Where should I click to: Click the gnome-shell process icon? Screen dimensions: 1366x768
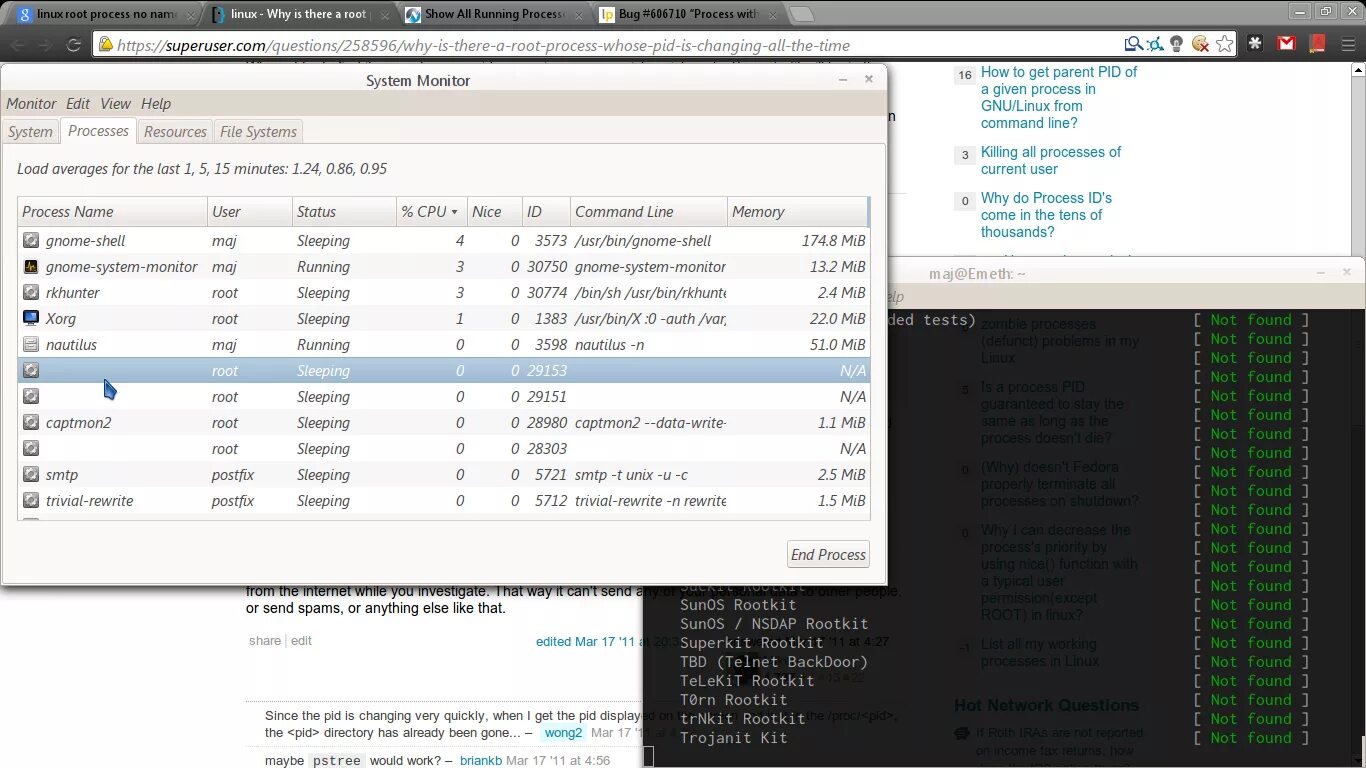click(31, 240)
